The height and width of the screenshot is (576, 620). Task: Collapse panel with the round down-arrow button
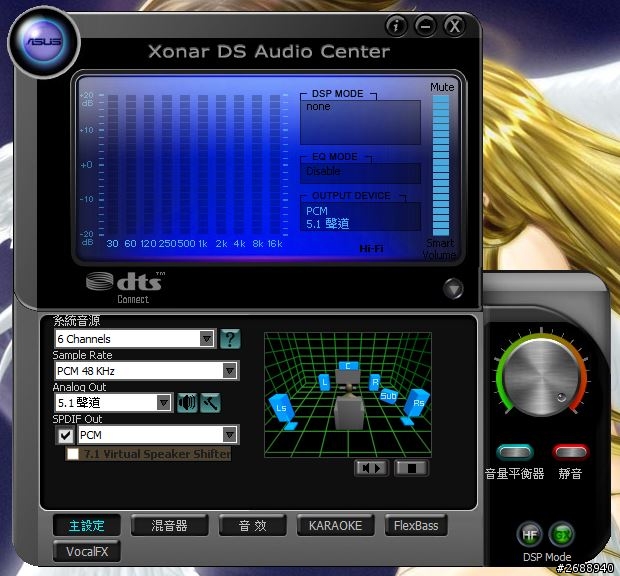[x=453, y=289]
